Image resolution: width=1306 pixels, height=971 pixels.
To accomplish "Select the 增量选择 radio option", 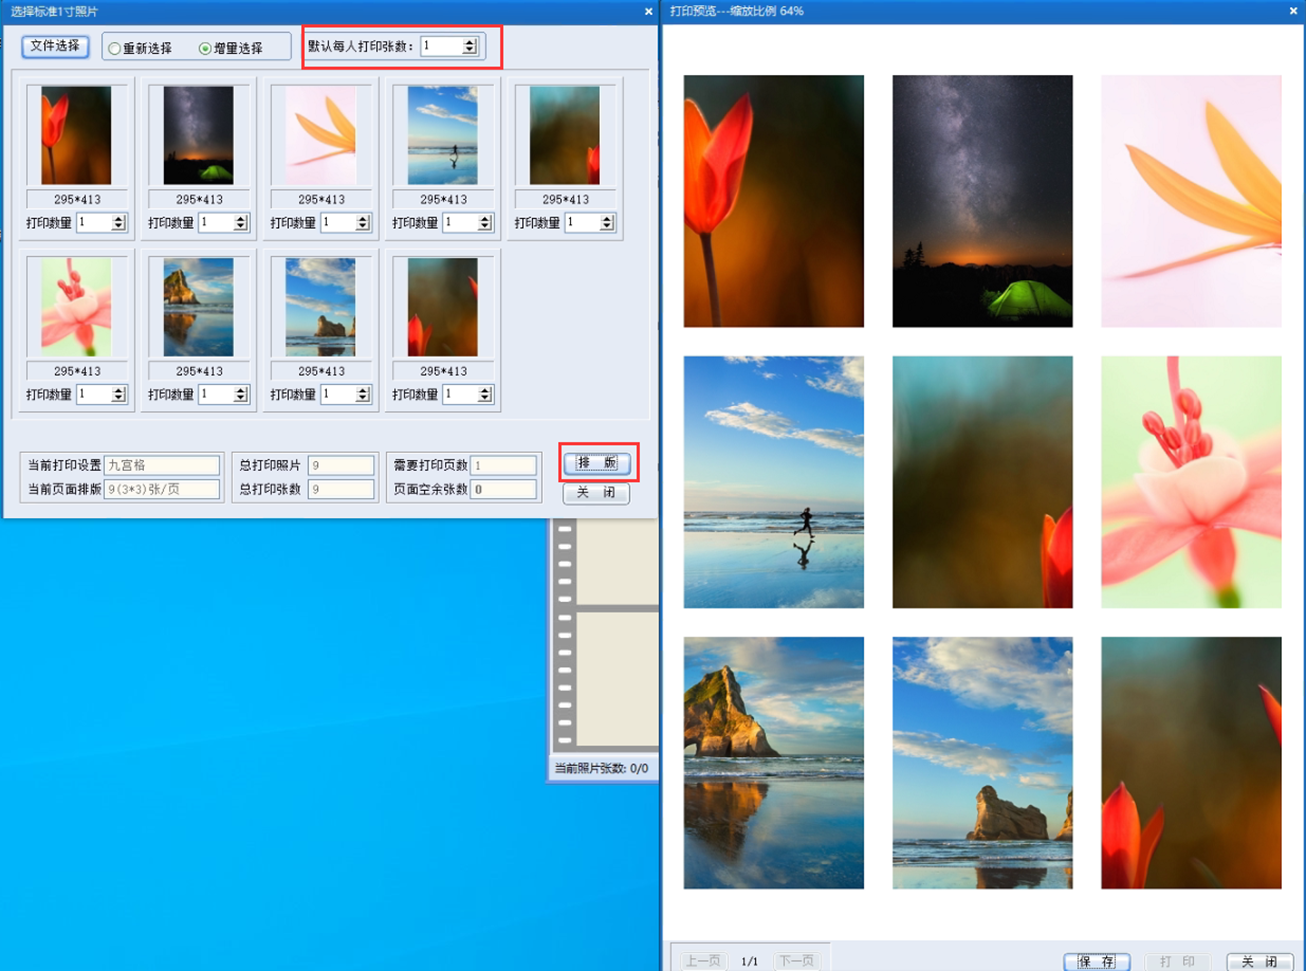I will pos(205,49).
